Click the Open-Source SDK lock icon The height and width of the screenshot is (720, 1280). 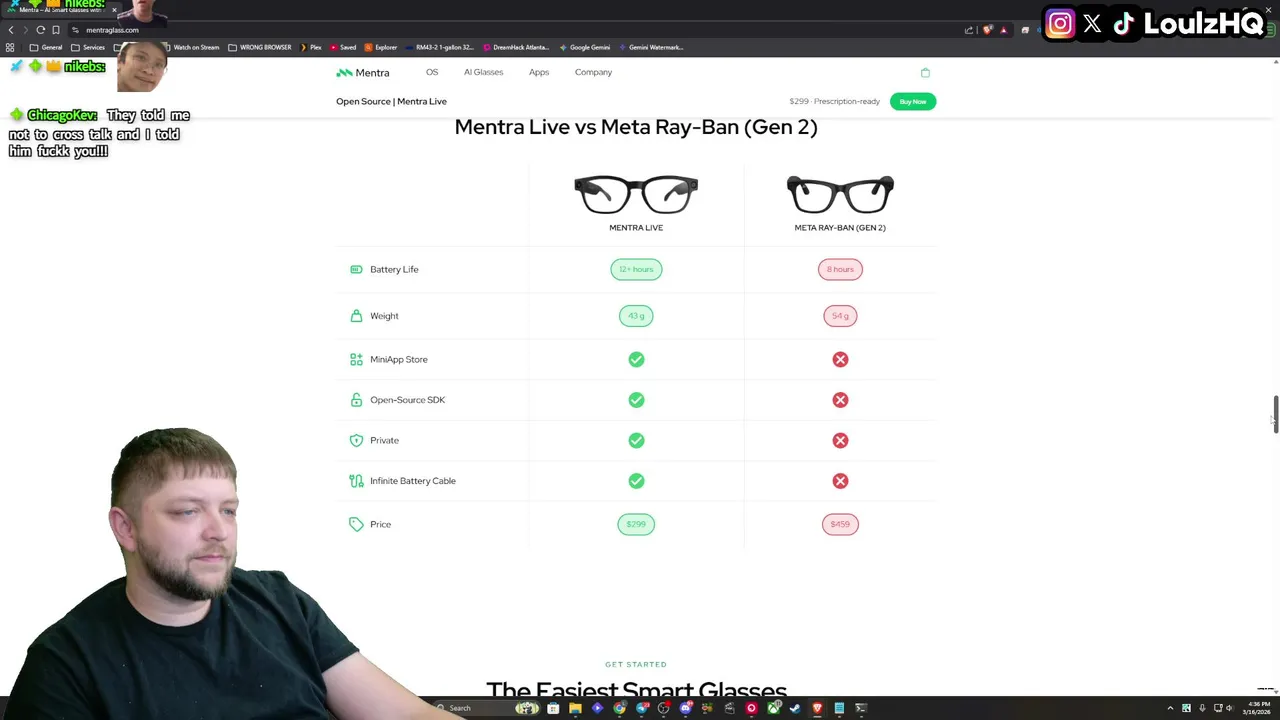pyautogui.click(x=356, y=400)
